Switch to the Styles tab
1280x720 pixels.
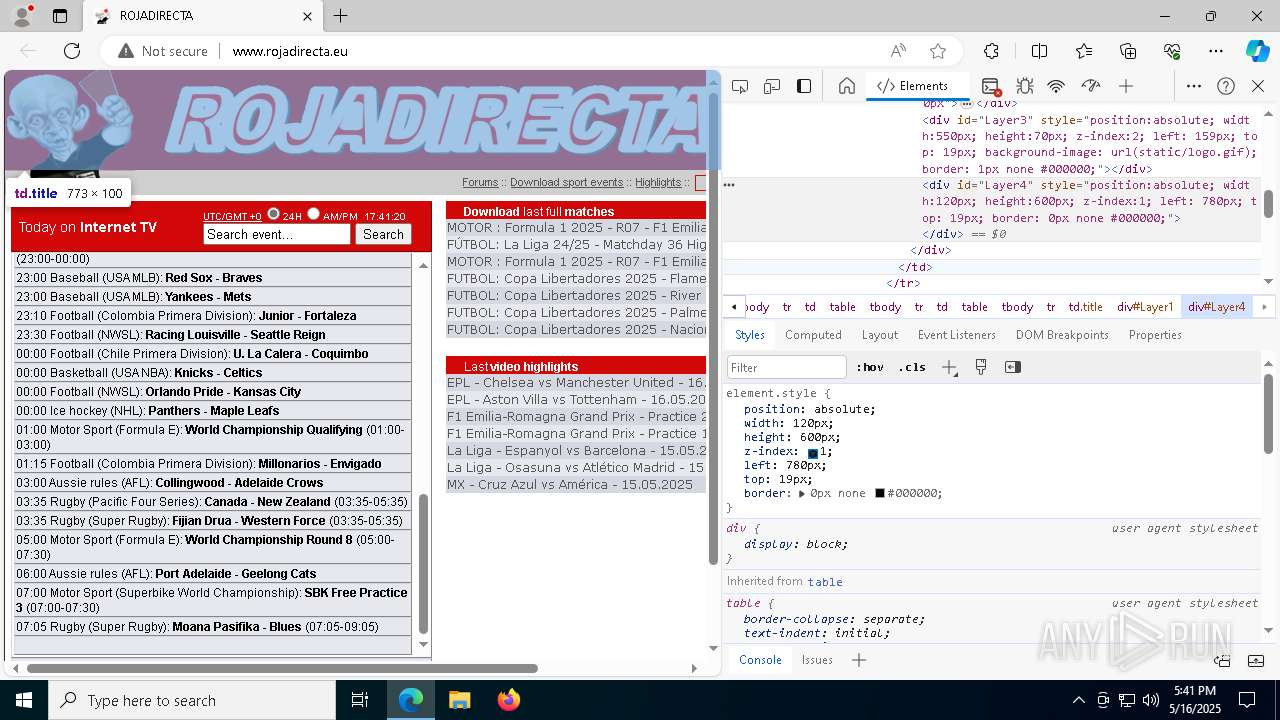[750, 335]
